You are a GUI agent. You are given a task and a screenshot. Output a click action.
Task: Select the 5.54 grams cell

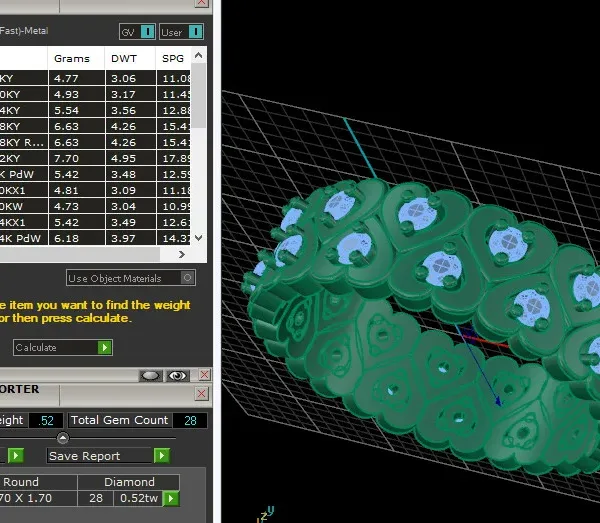coord(77,111)
